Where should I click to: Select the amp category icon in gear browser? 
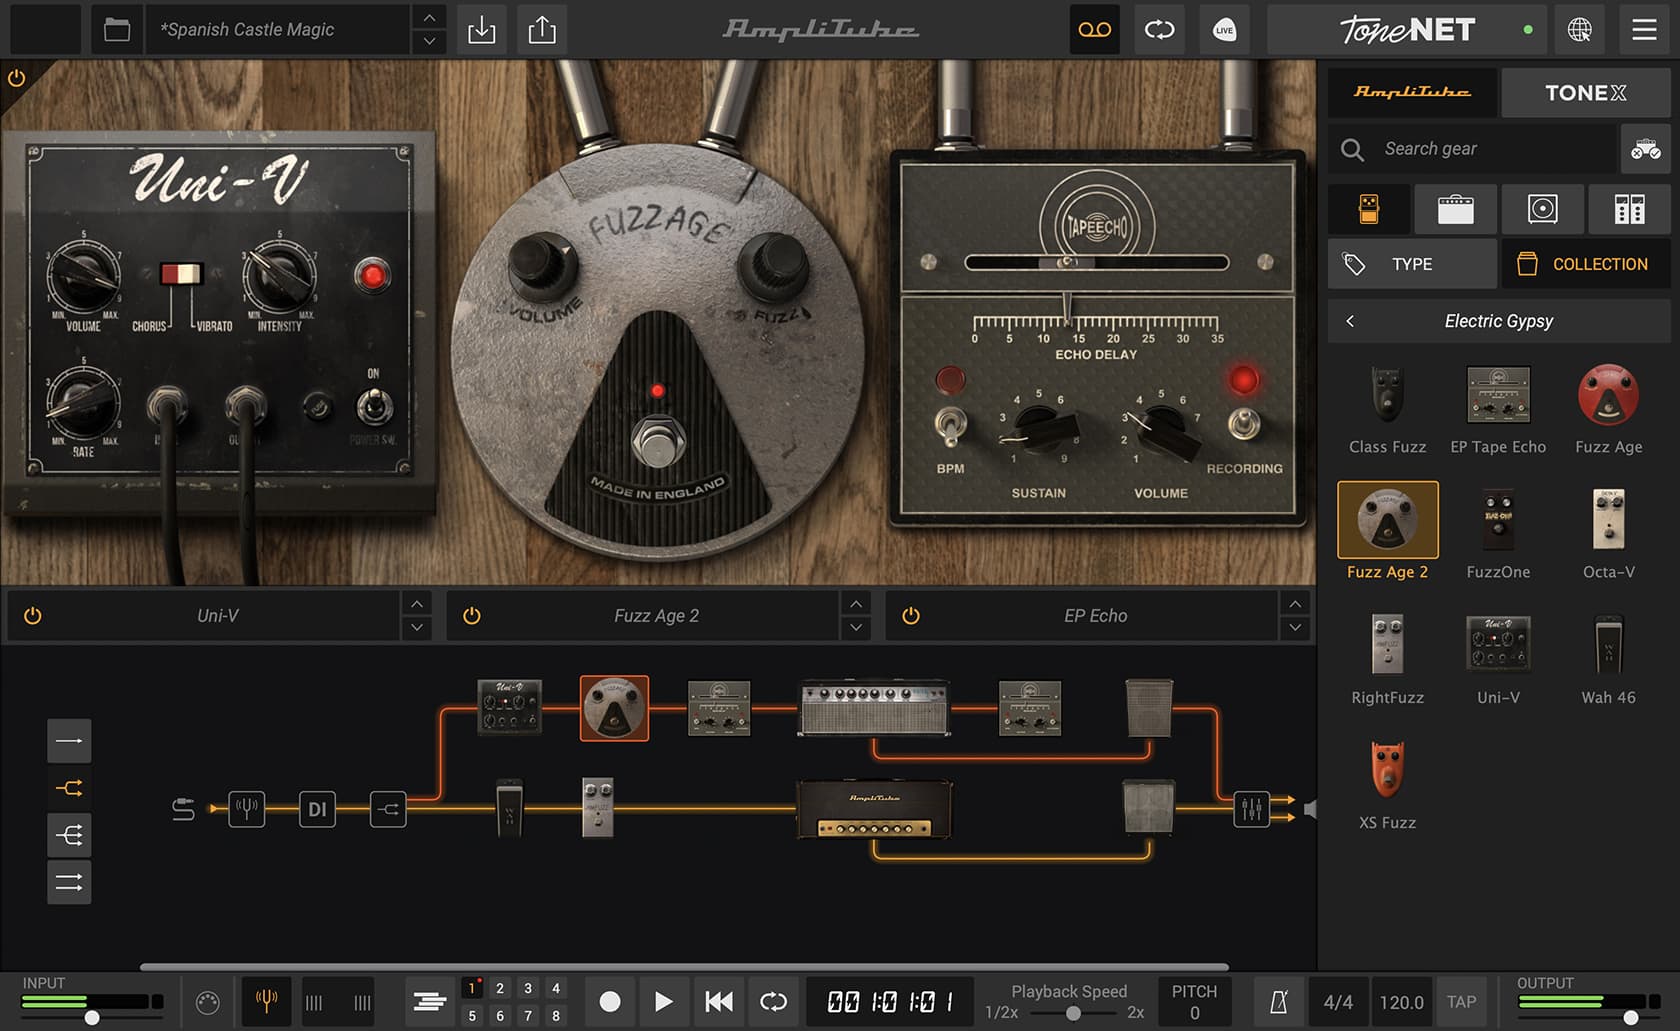click(x=1455, y=209)
